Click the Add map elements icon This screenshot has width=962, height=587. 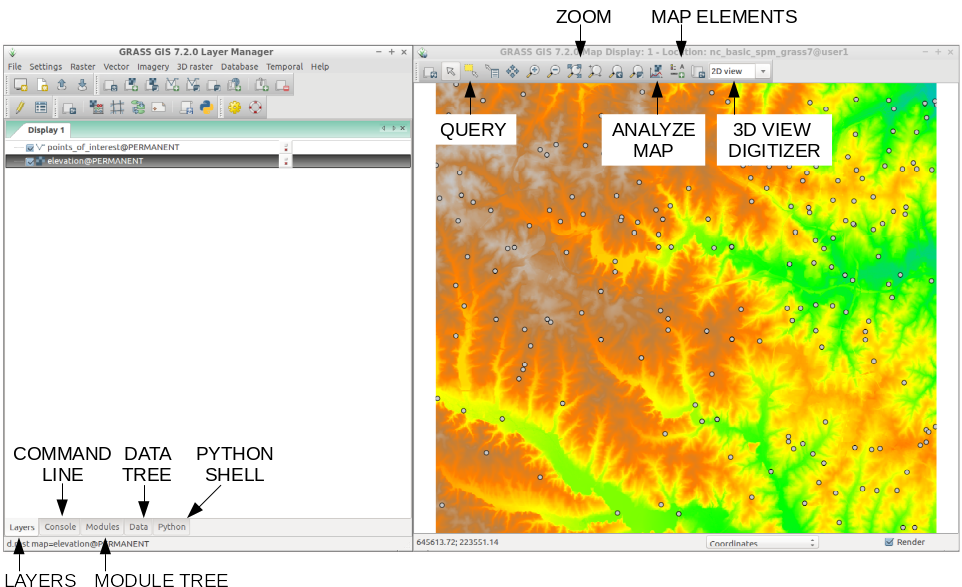[x=677, y=71]
